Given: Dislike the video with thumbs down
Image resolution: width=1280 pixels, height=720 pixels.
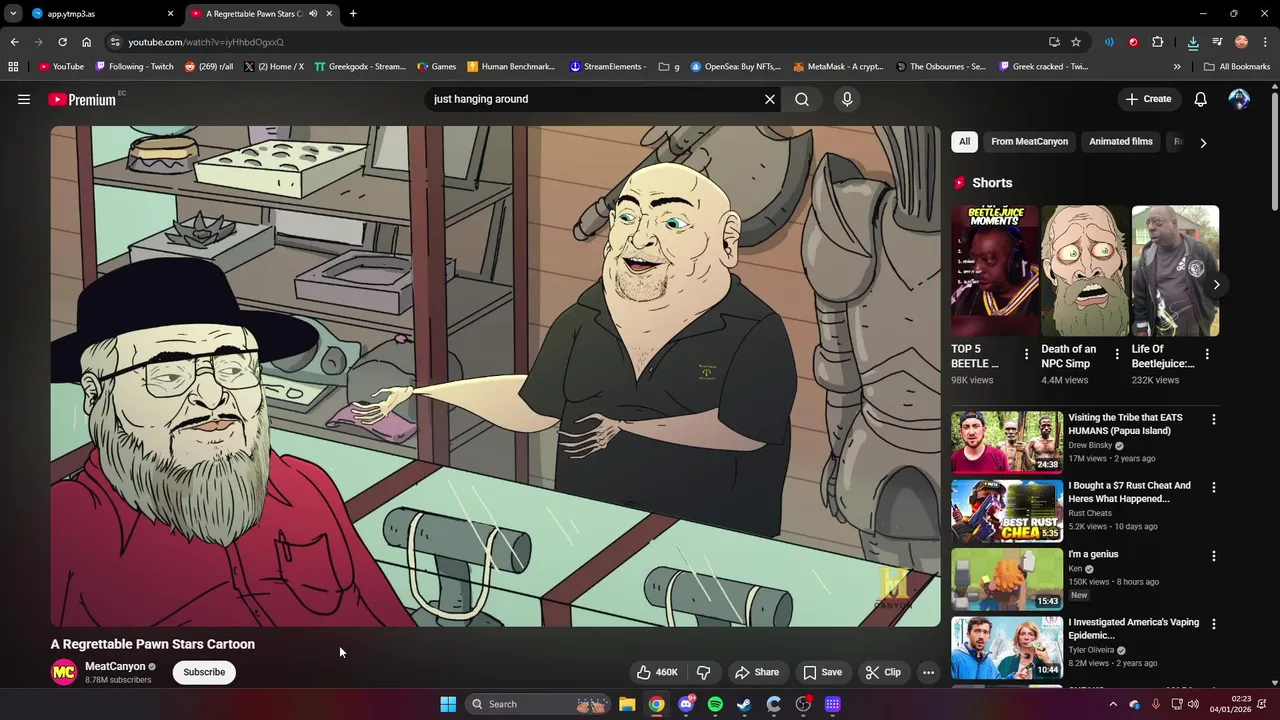Looking at the screenshot, I should pos(703,672).
